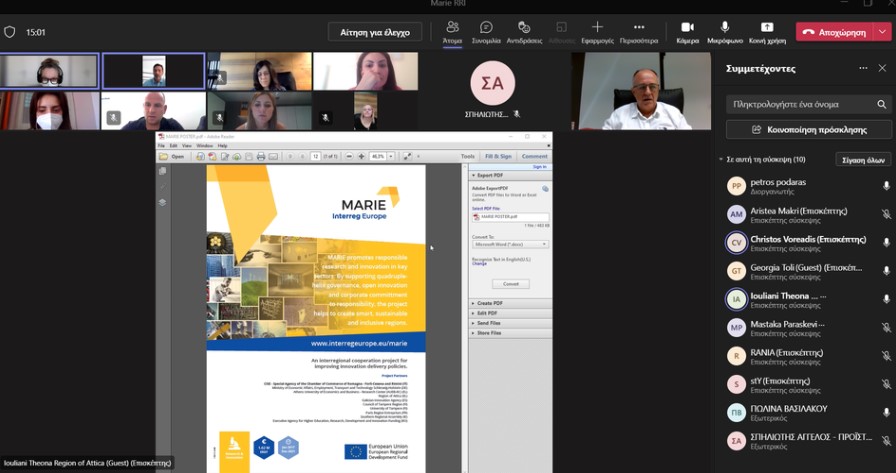Select participant RANIA (Επισκέπτης) in the list
Image resolution: width=896 pixels, height=473 pixels.
point(806,356)
